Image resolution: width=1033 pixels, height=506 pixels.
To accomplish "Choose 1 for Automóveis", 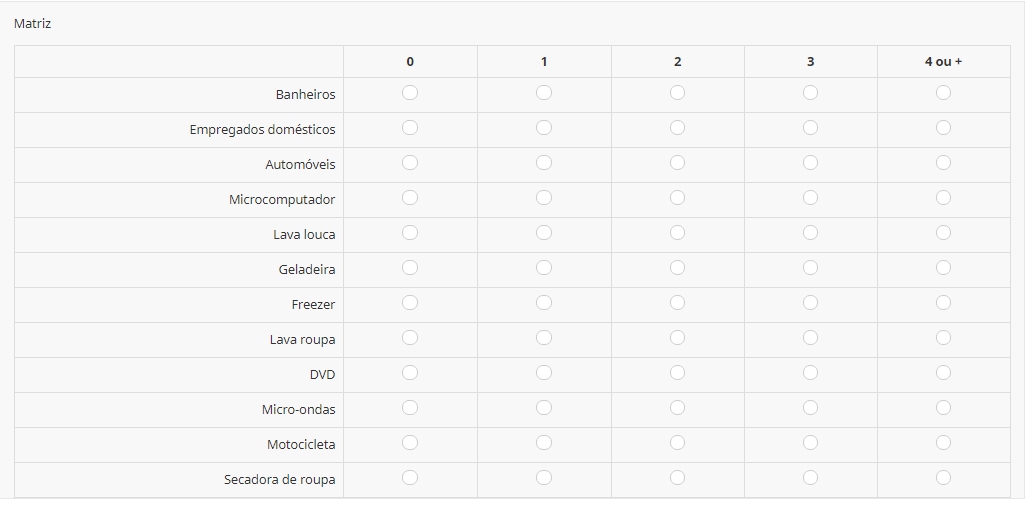I will point(544,162).
